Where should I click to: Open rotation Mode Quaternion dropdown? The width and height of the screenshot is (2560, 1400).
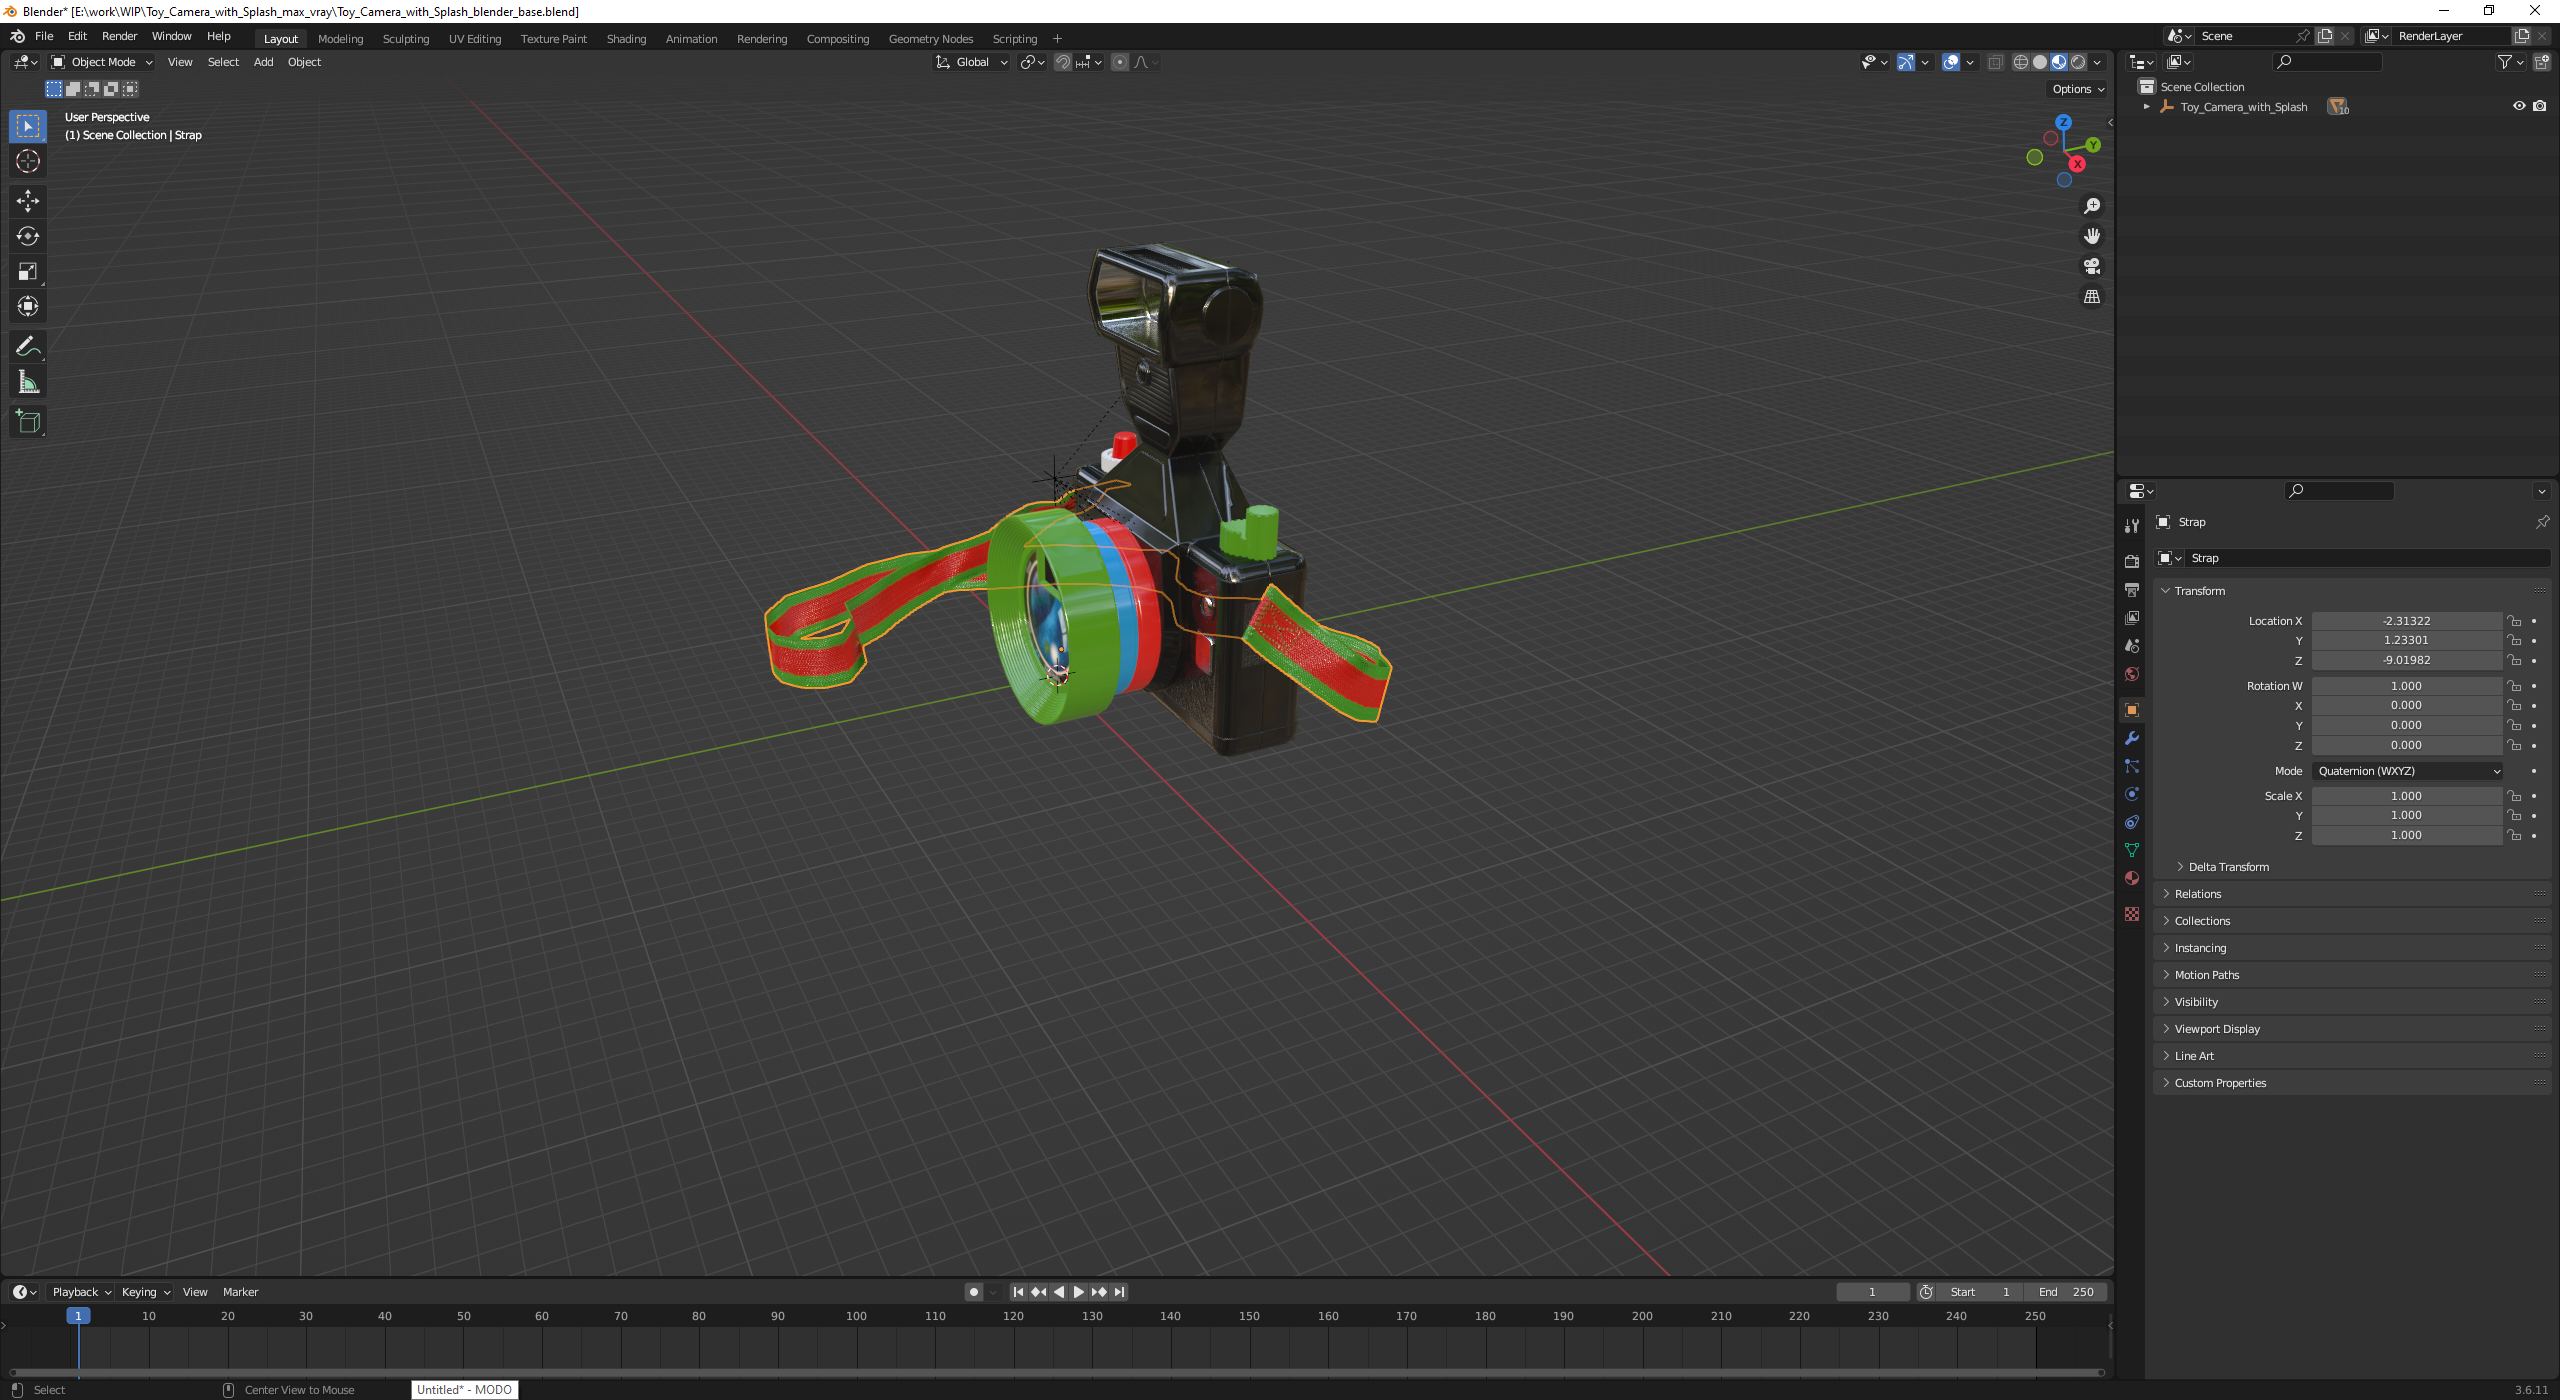tap(2407, 771)
